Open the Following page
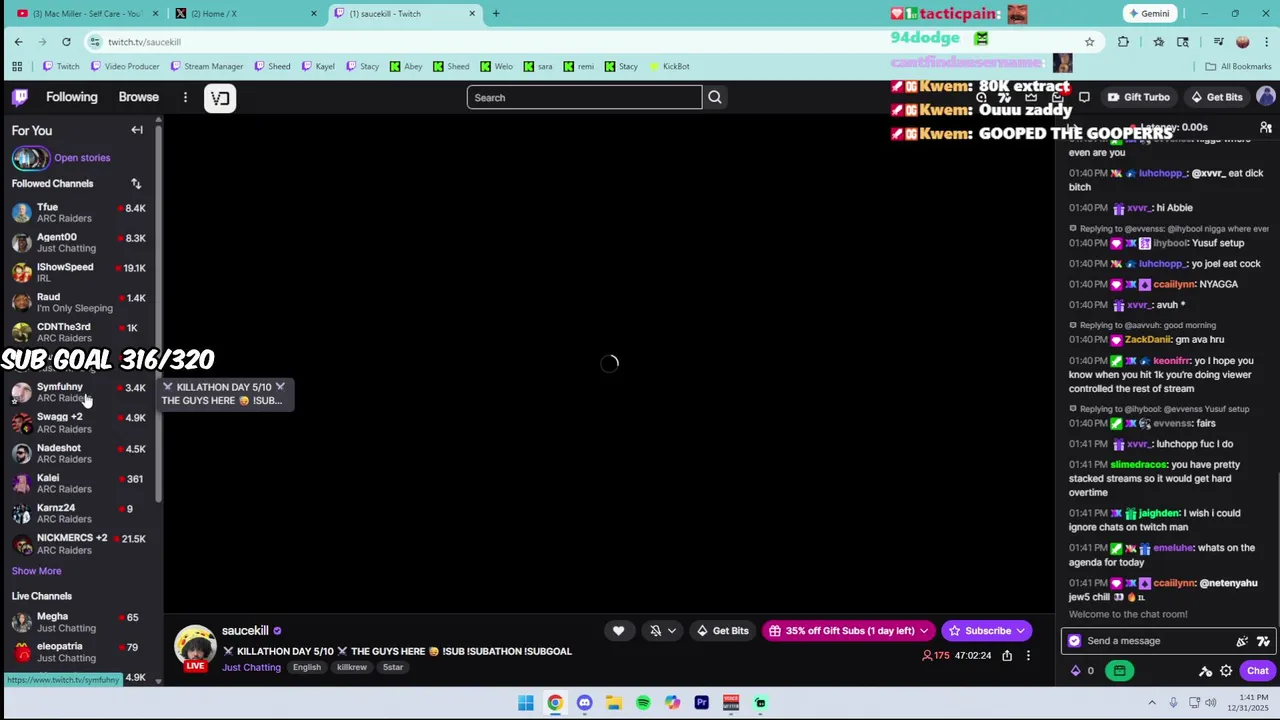Screen dimensions: 1280x720 pos(71,97)
